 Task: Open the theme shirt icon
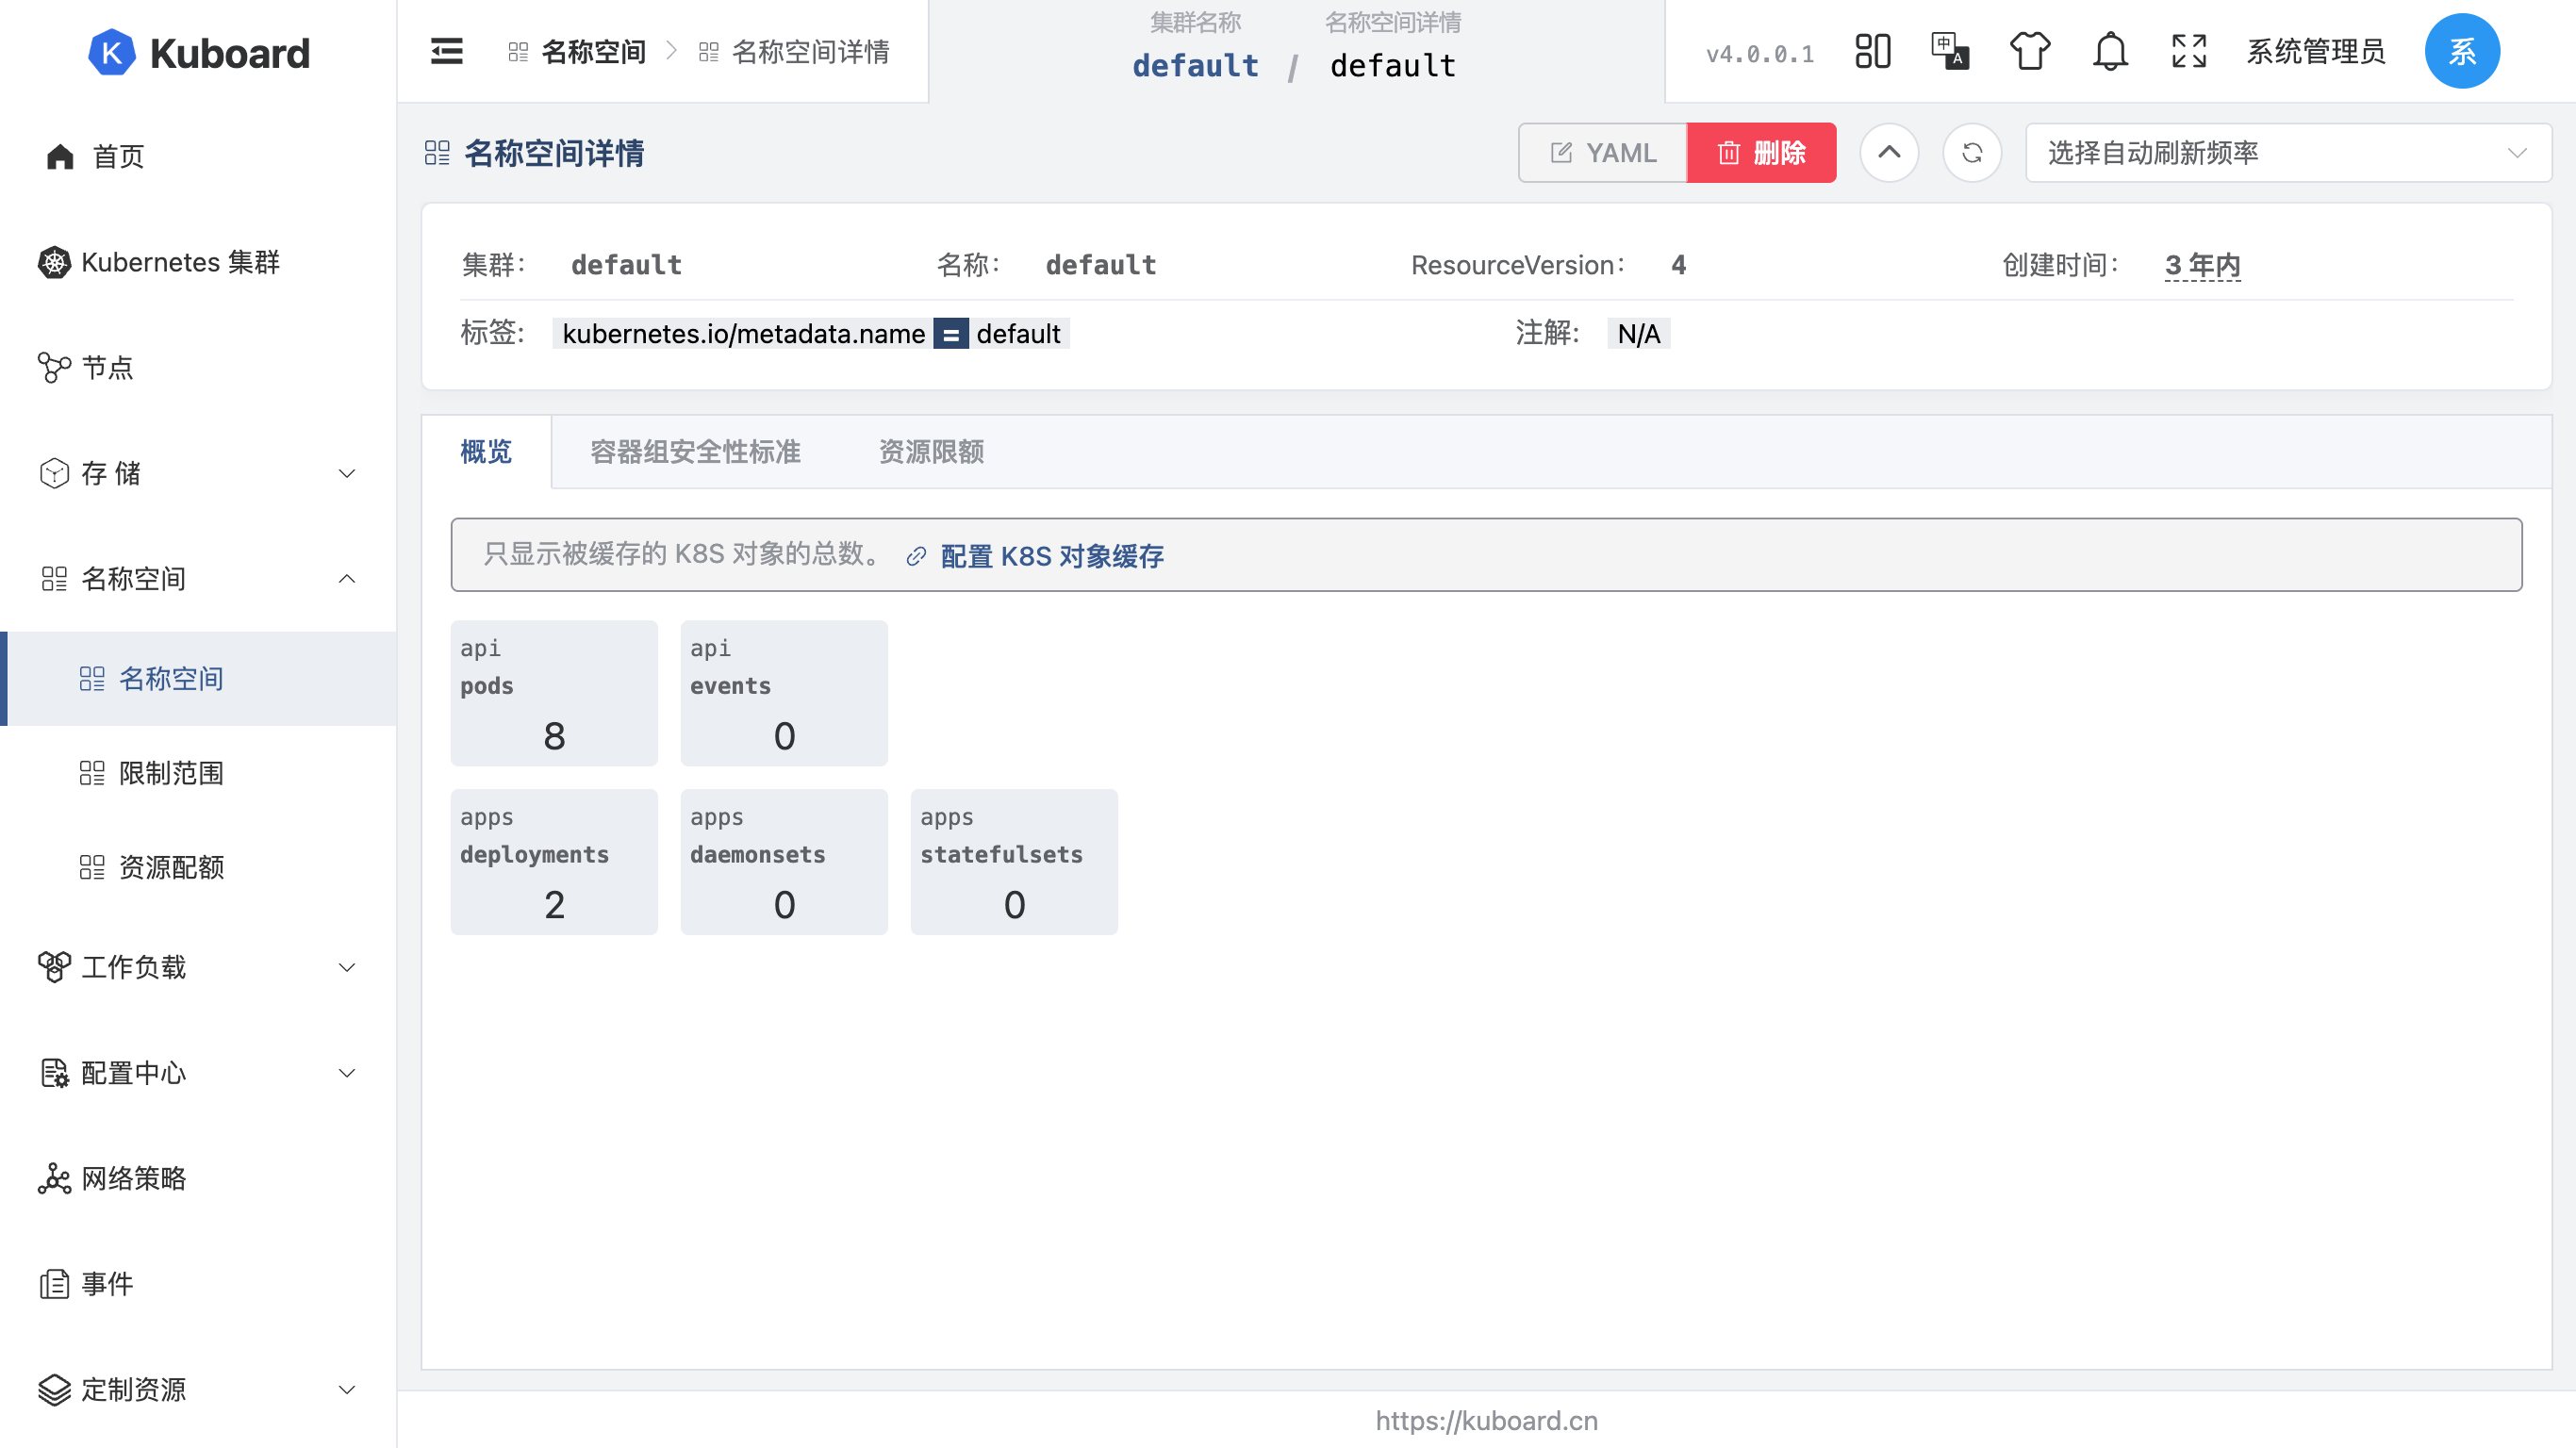2029,51
